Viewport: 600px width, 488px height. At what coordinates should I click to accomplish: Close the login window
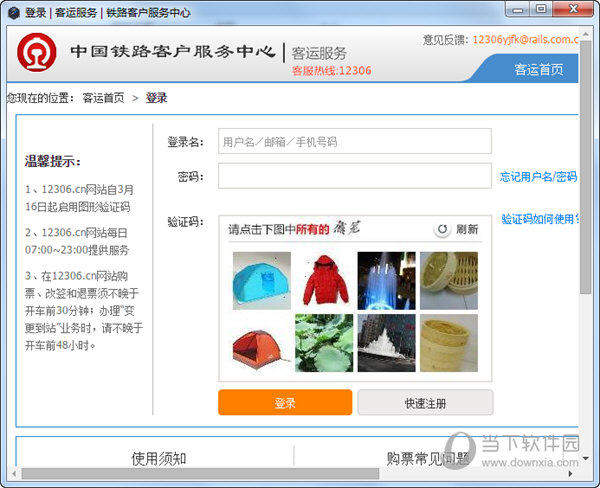573,10
